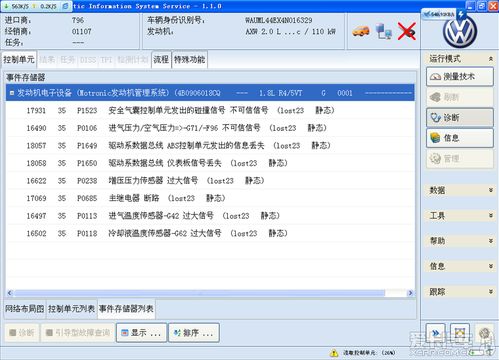Select fault row 16502 P0118
The height and width of the screenshot is (360, 499).
[210, 233]
